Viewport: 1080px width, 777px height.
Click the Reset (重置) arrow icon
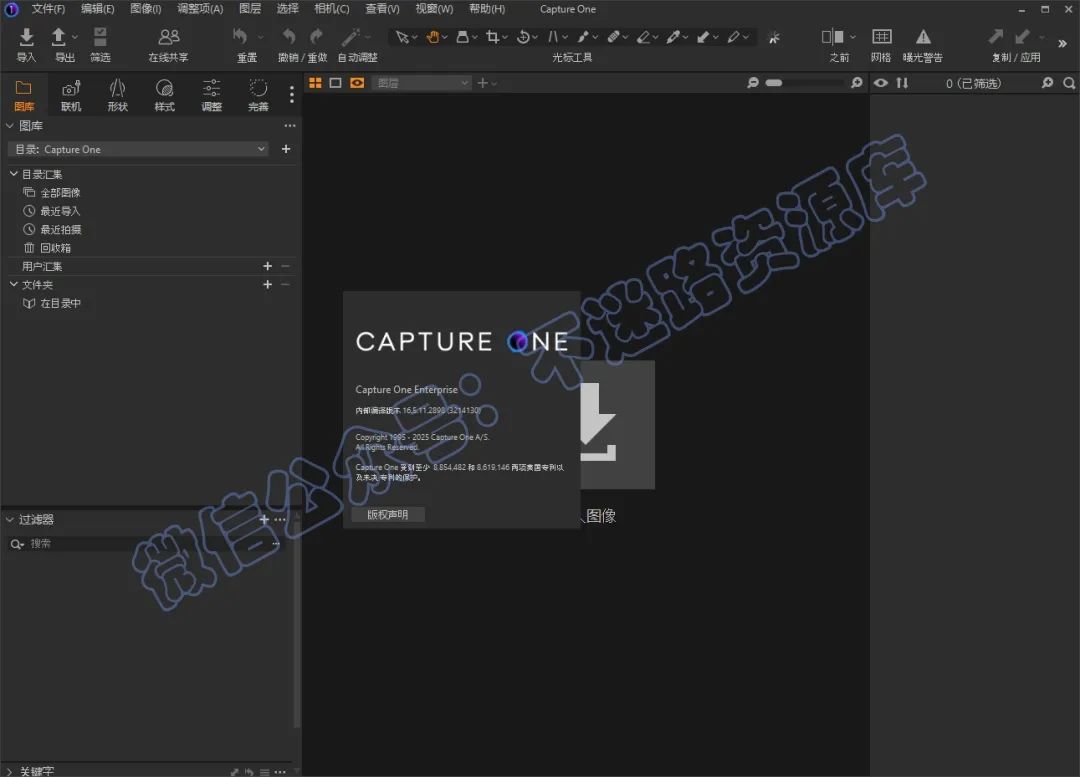(x=240, y=36)
